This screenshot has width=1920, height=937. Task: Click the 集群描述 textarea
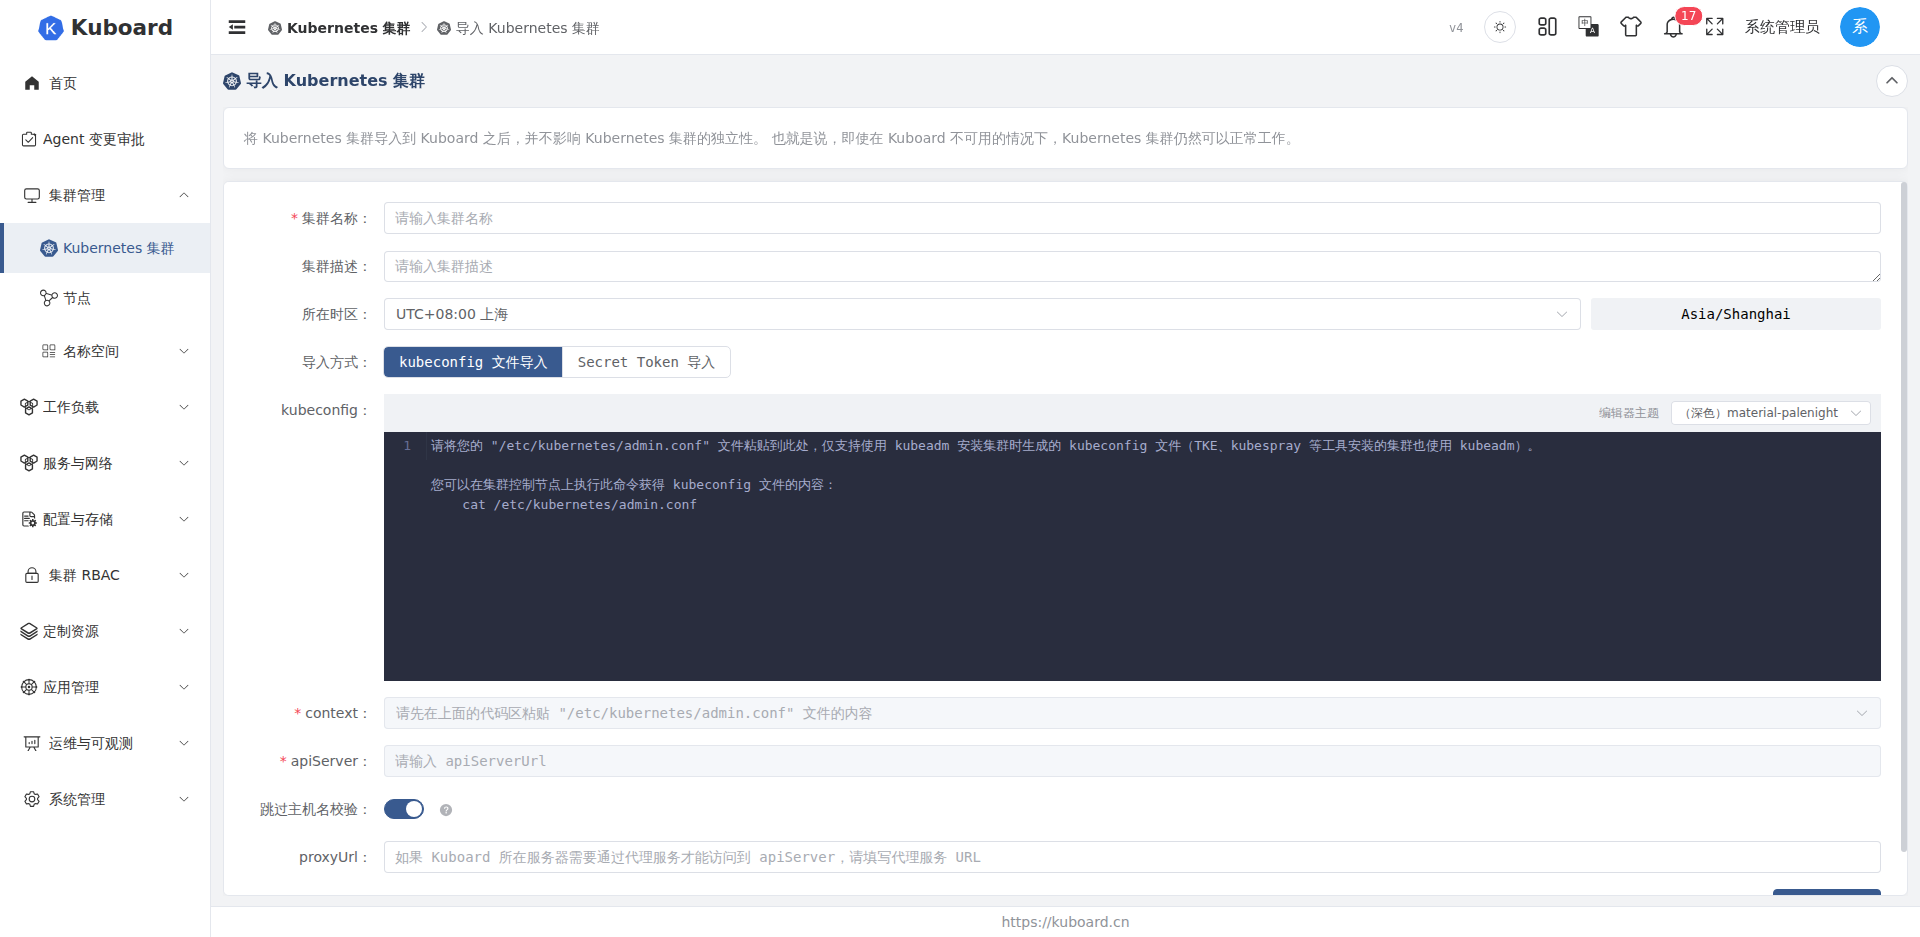[x=1132, y=266]
